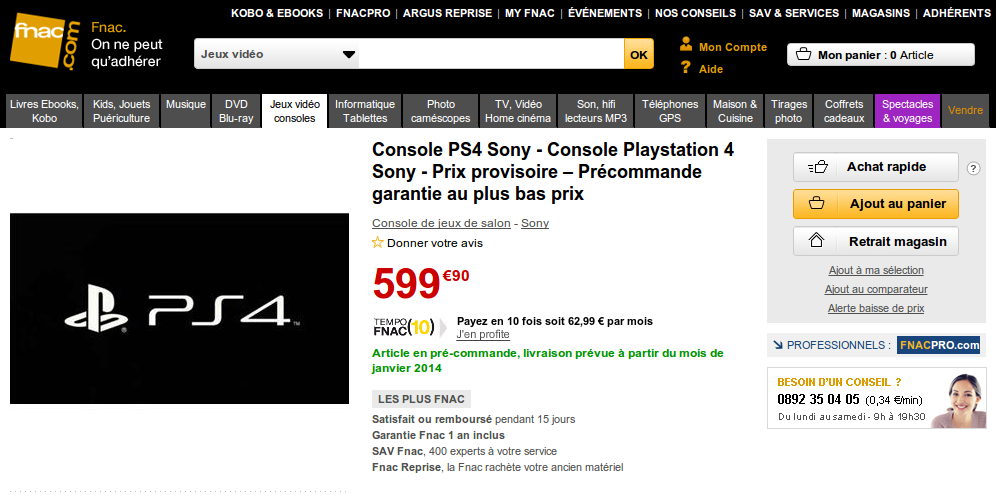Click into the search text field
996x497 pixels.
pyautogui.click(x=490, y=54)
